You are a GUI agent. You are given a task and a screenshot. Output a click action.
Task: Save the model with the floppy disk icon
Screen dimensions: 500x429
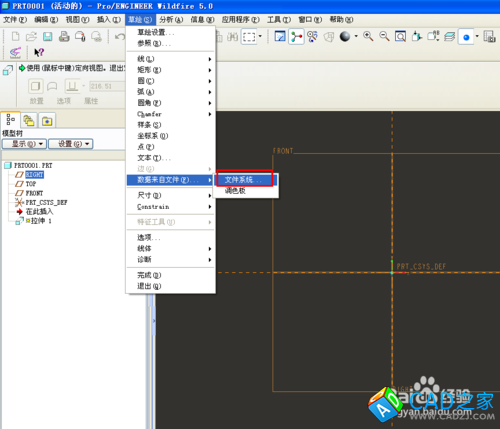click(x=48, y=36)
